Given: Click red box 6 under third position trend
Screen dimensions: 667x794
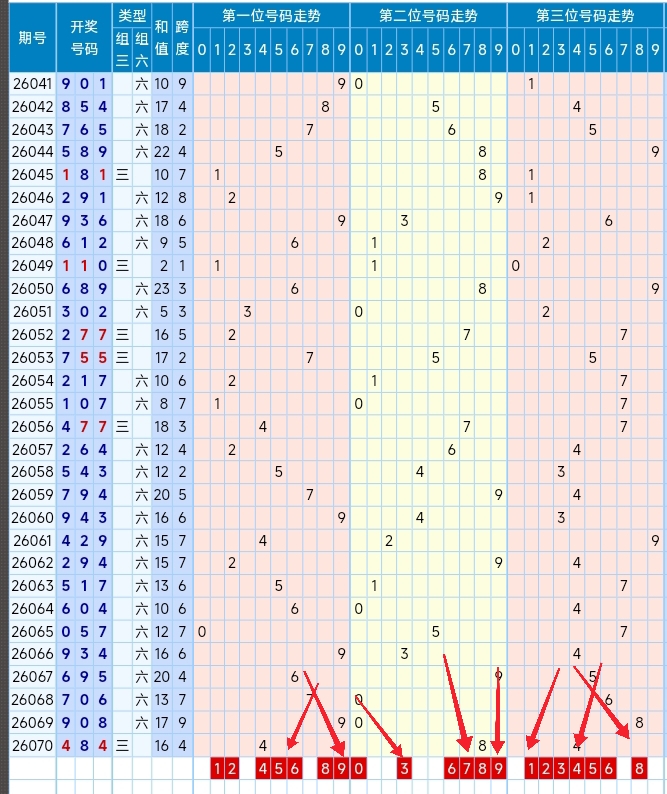Looking at the screenshot, I should click(x=608, y=769).
